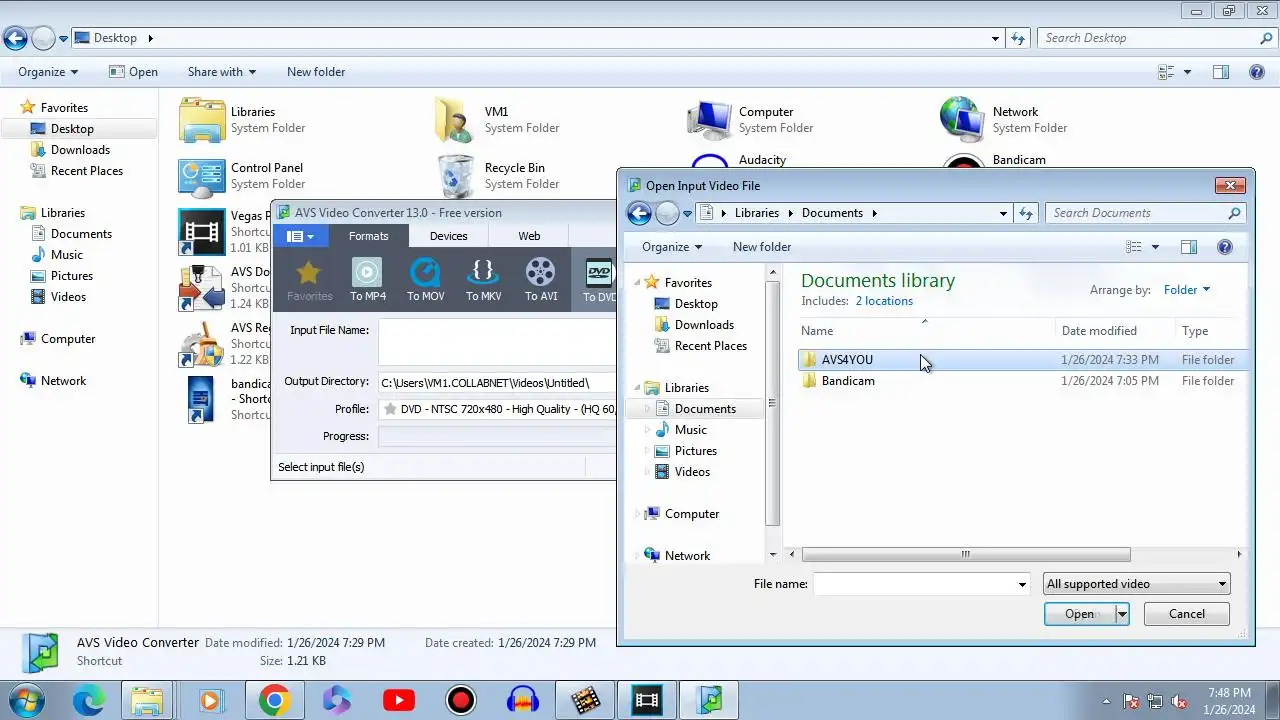Select Music in the dialog's Libraries tree

point(690,430)
